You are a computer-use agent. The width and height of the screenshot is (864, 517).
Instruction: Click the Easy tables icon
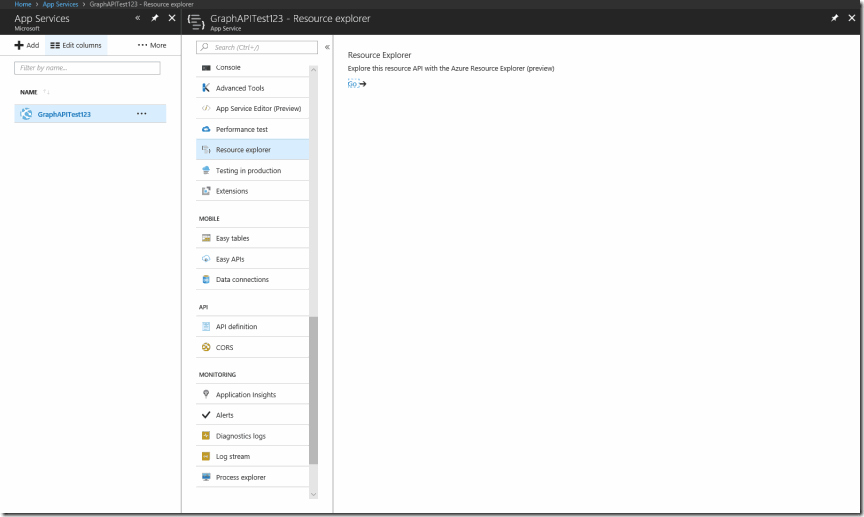click(x=206, y=238)
